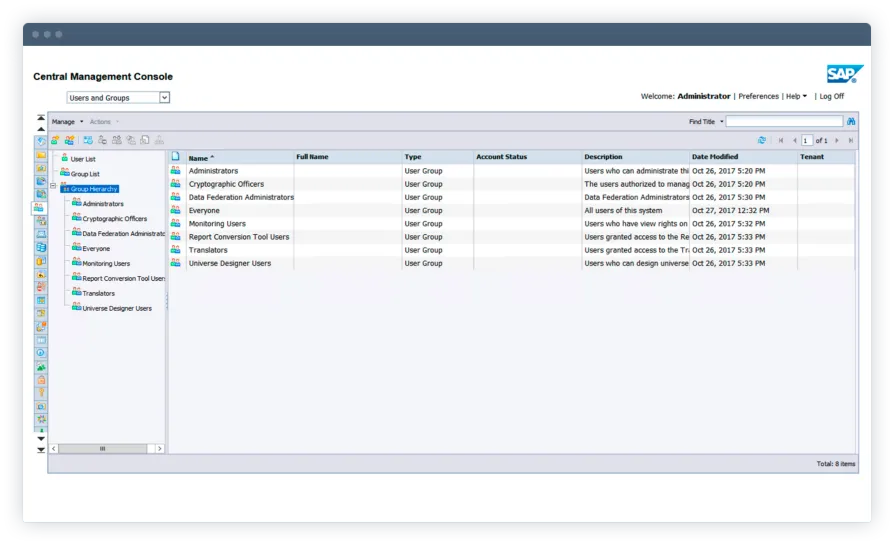Click the create new group toolbar icon
Screen dimensions: 894x545
pyautogui.click(x=69, y=140)
